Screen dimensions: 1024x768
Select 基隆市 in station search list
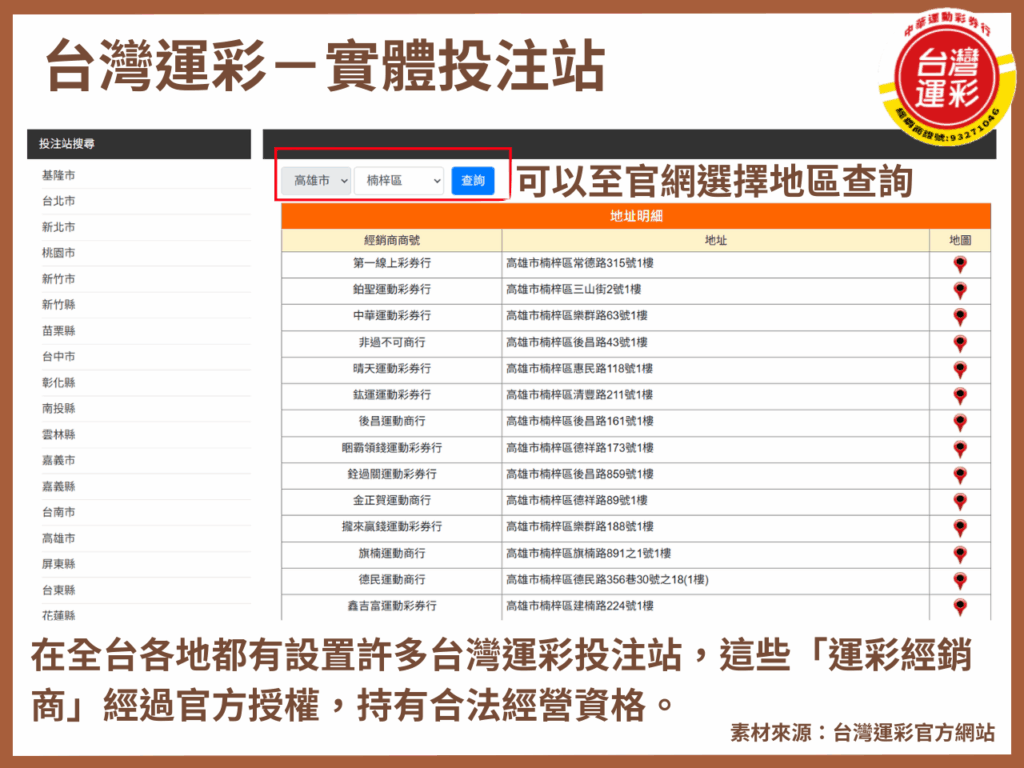(x=59, y=175)
